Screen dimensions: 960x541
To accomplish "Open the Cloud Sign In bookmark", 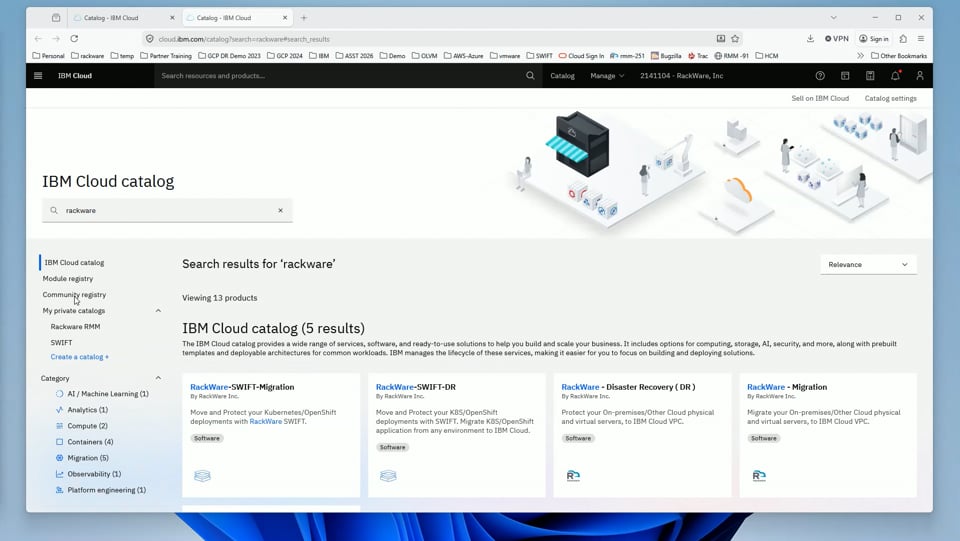I will (x=581, y=56).
